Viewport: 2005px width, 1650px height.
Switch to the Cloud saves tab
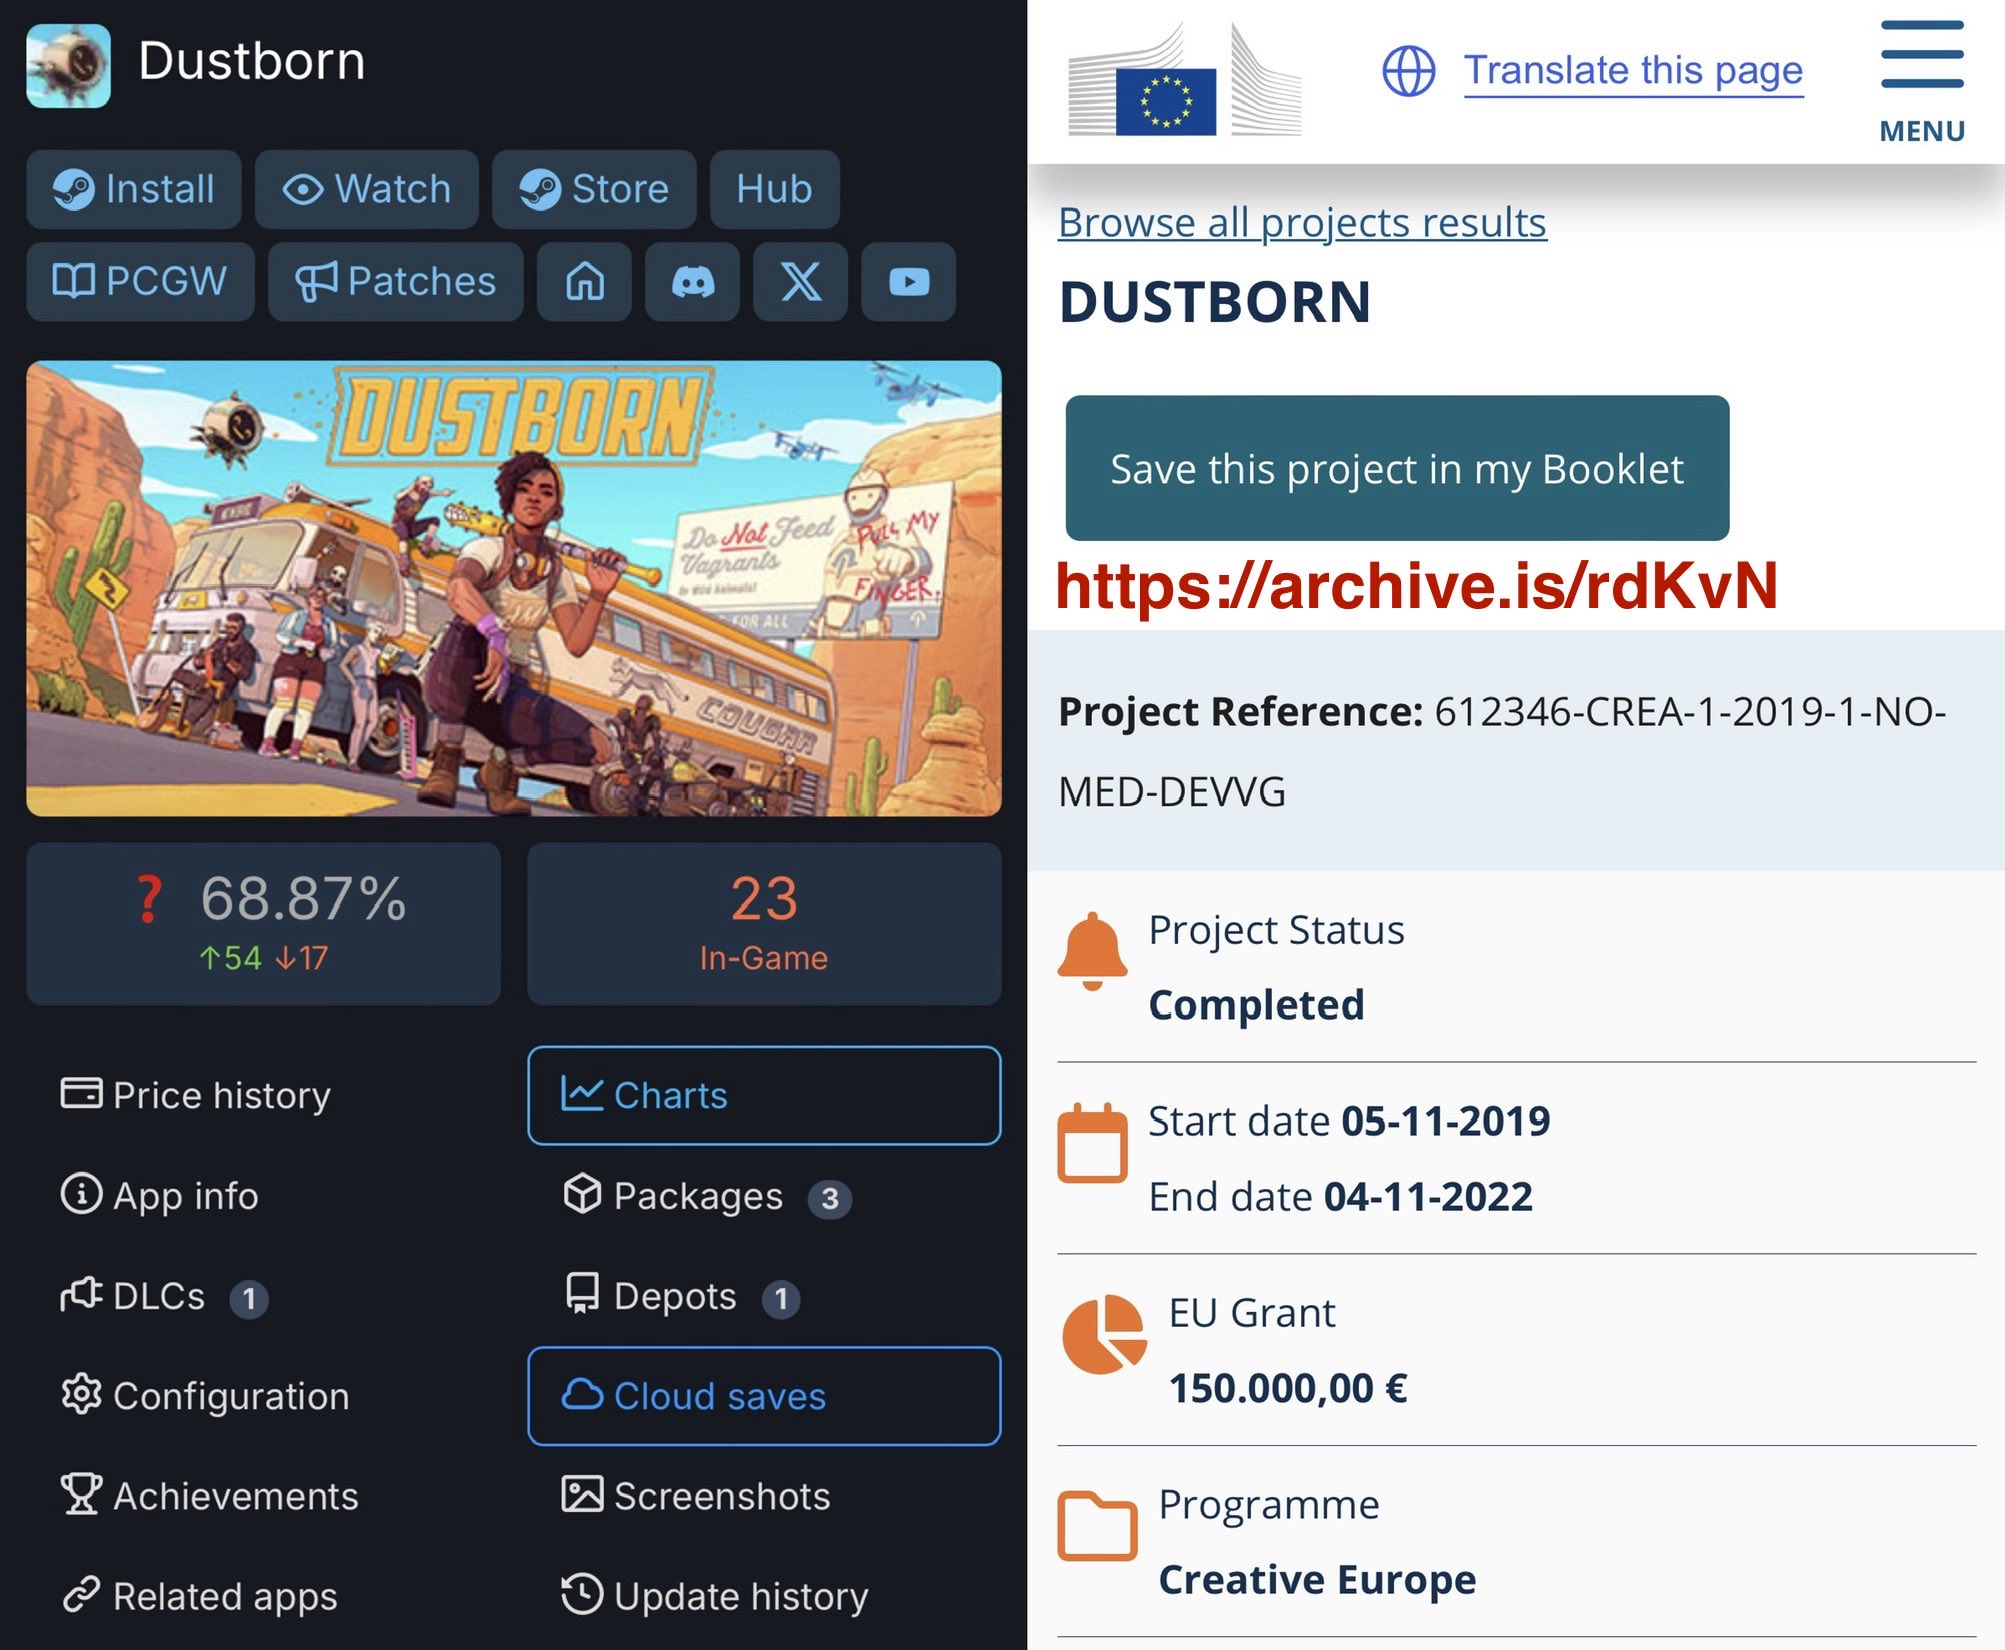tap(764, 1396)
